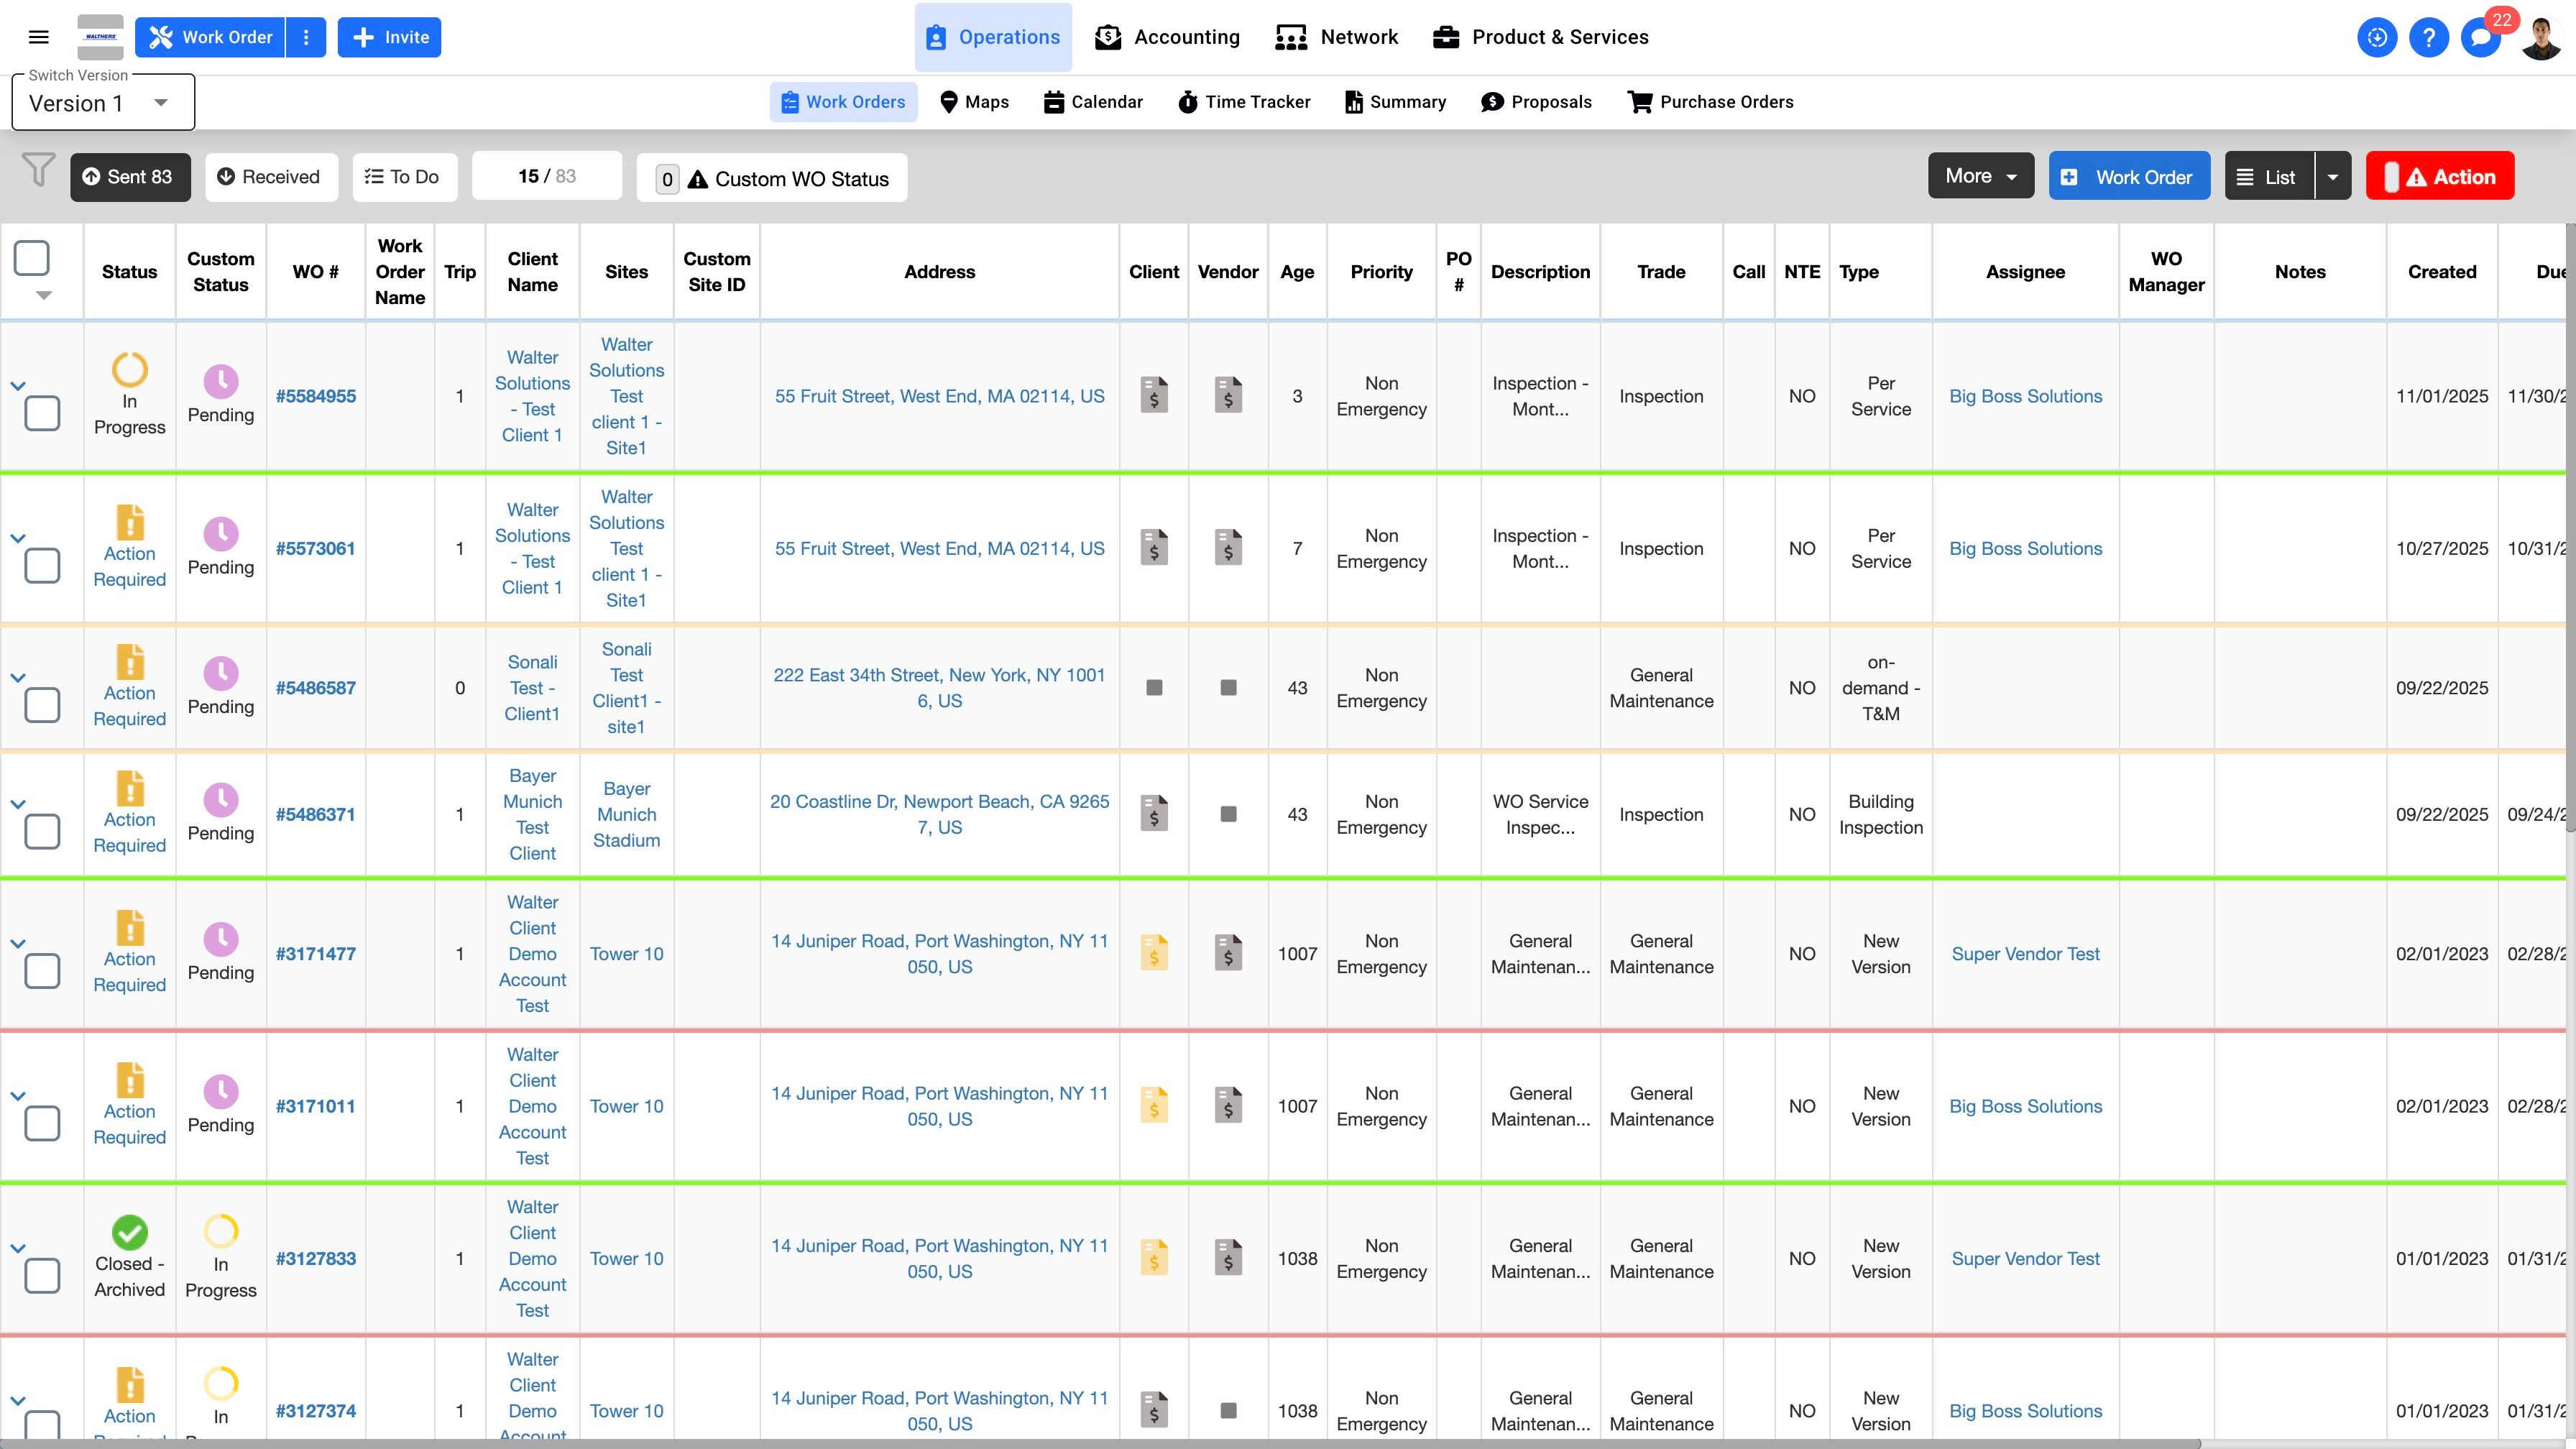Image resolution: width=2576 pixels, height=1449 pixels.
Task: Click vendor invoice icon for WO #5584955
Action: [x=1228, y=395]
